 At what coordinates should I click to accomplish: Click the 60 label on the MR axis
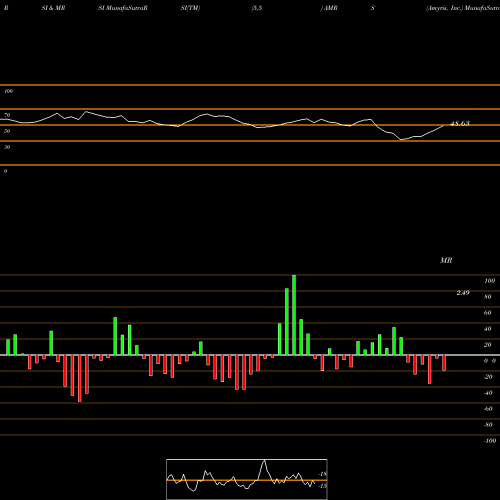[488, 313]
